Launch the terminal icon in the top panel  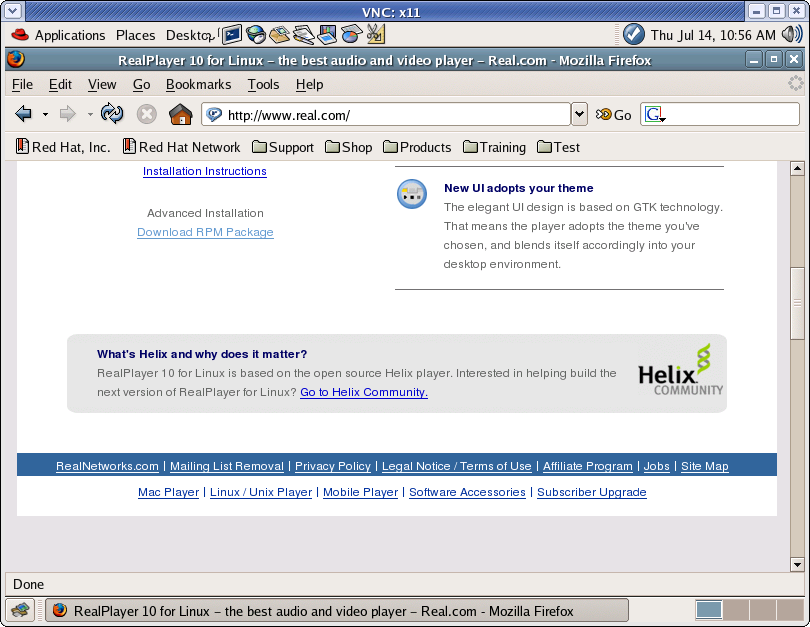coord(232,35)
